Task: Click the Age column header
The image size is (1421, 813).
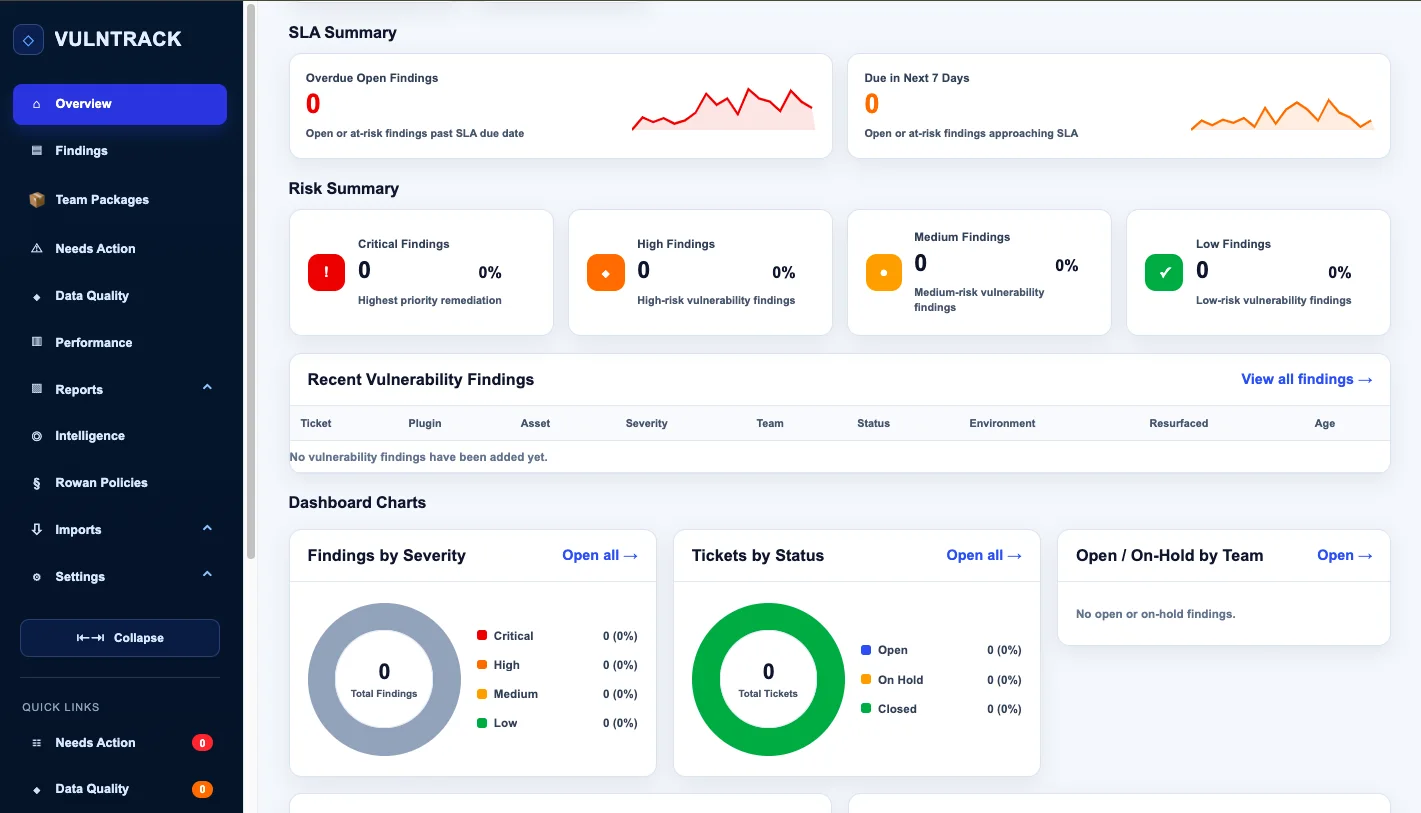Action: [1325, 423]
